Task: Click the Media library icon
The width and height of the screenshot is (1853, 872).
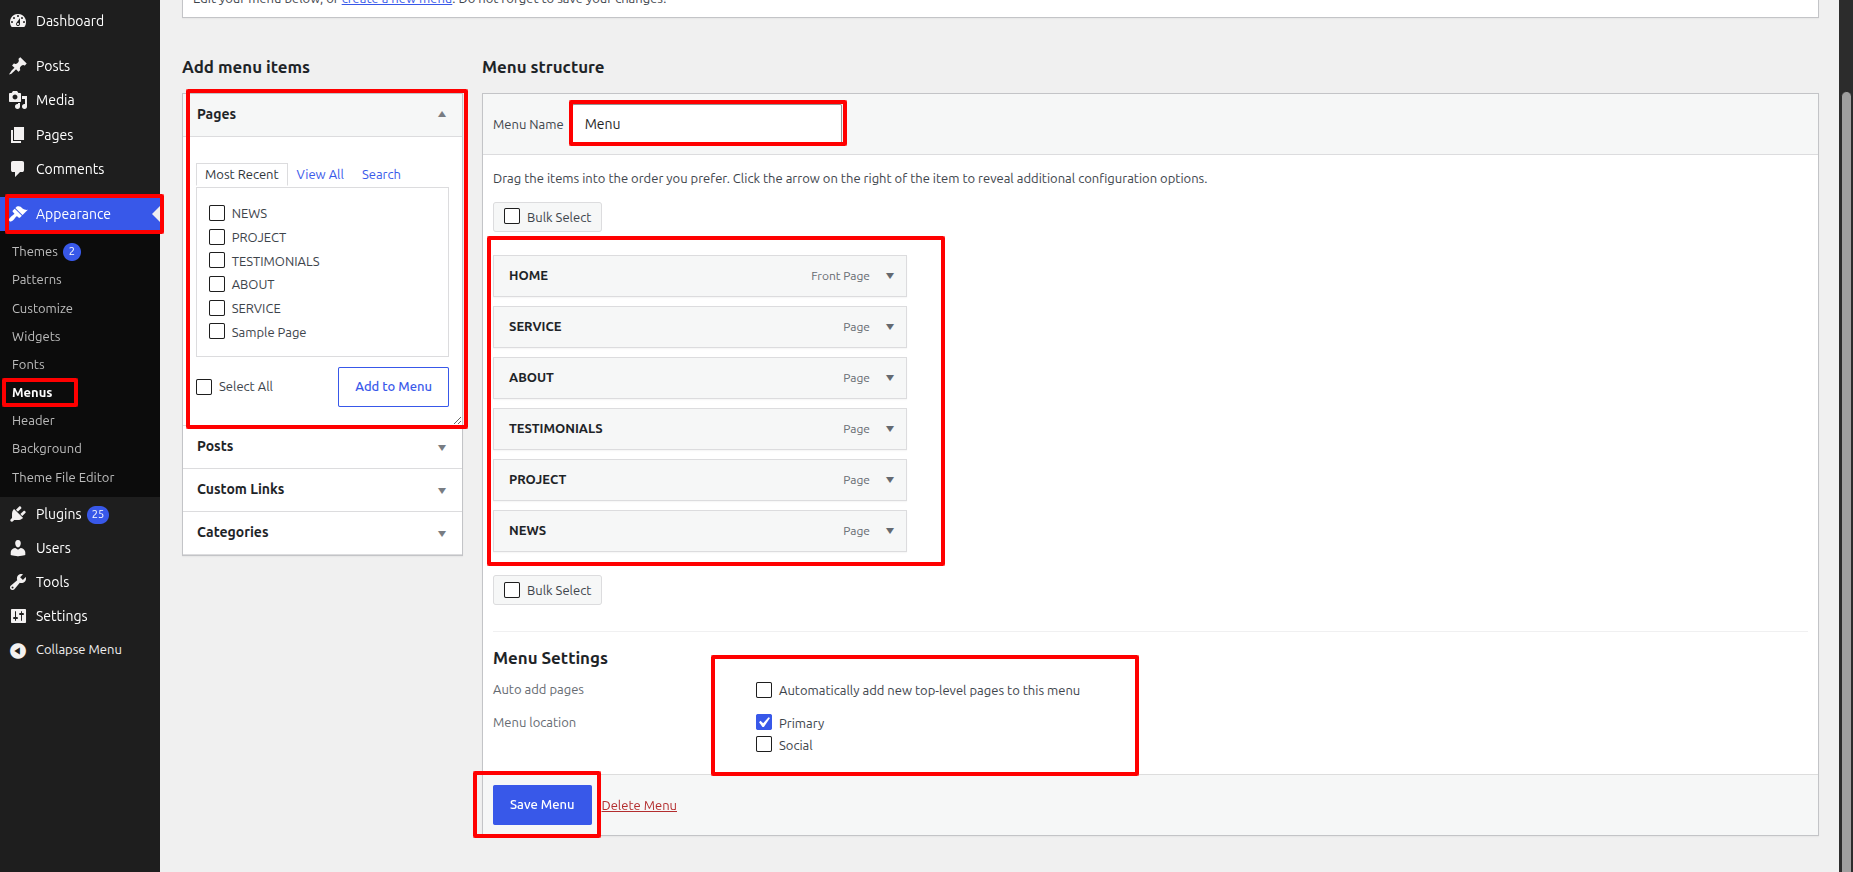Action: [18, 100]
